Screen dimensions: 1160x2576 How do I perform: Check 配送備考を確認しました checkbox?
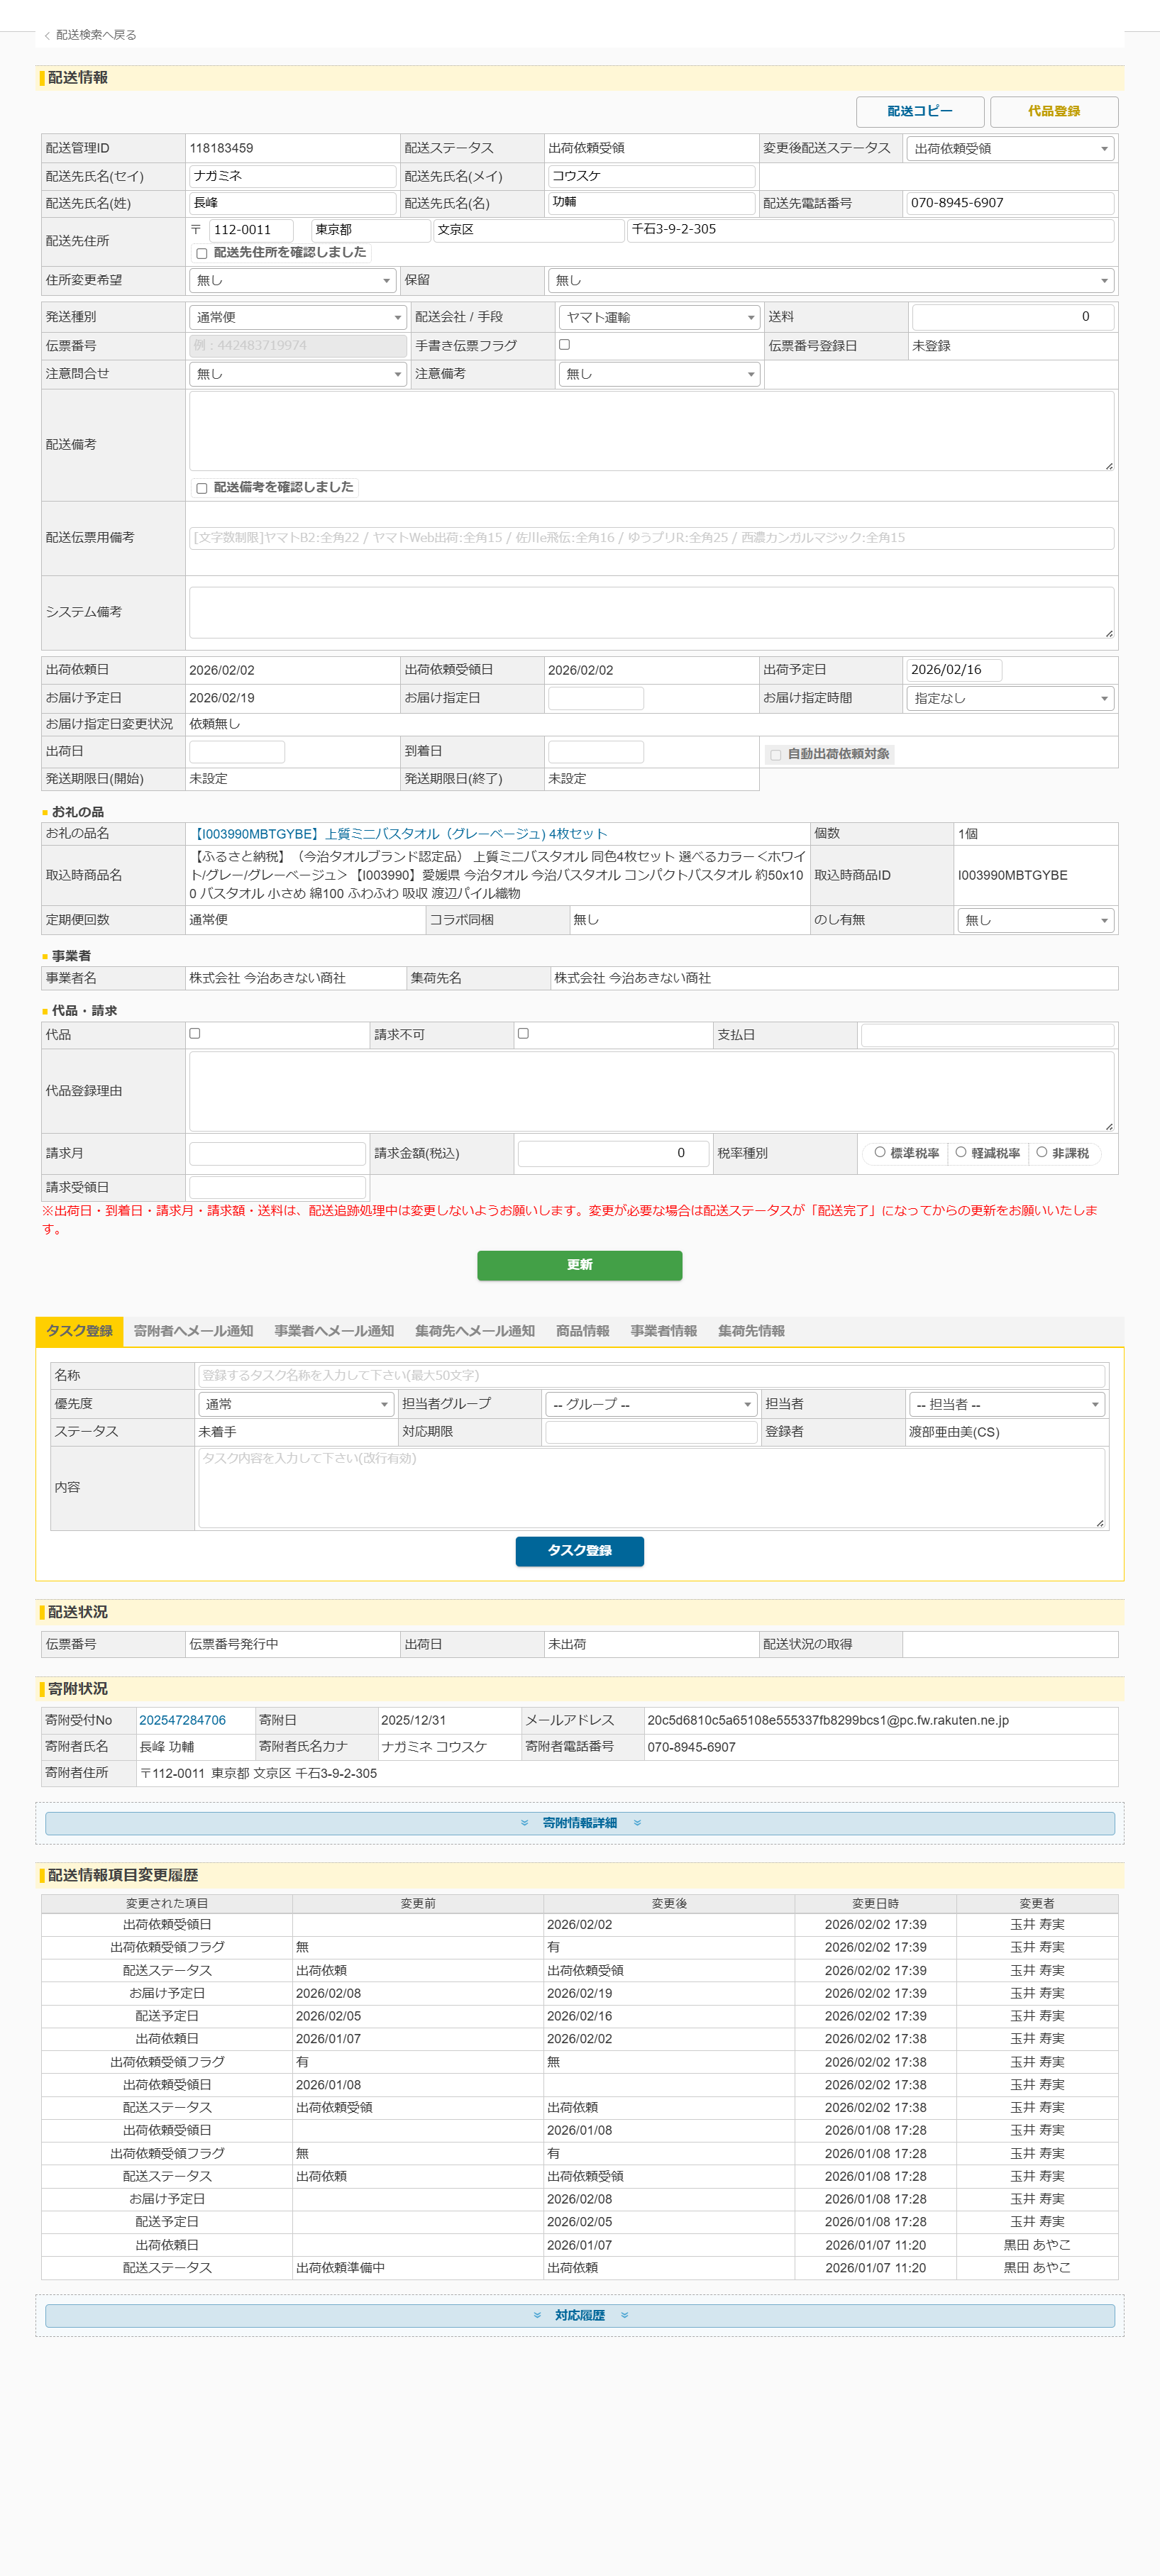(x=202, y=488)
